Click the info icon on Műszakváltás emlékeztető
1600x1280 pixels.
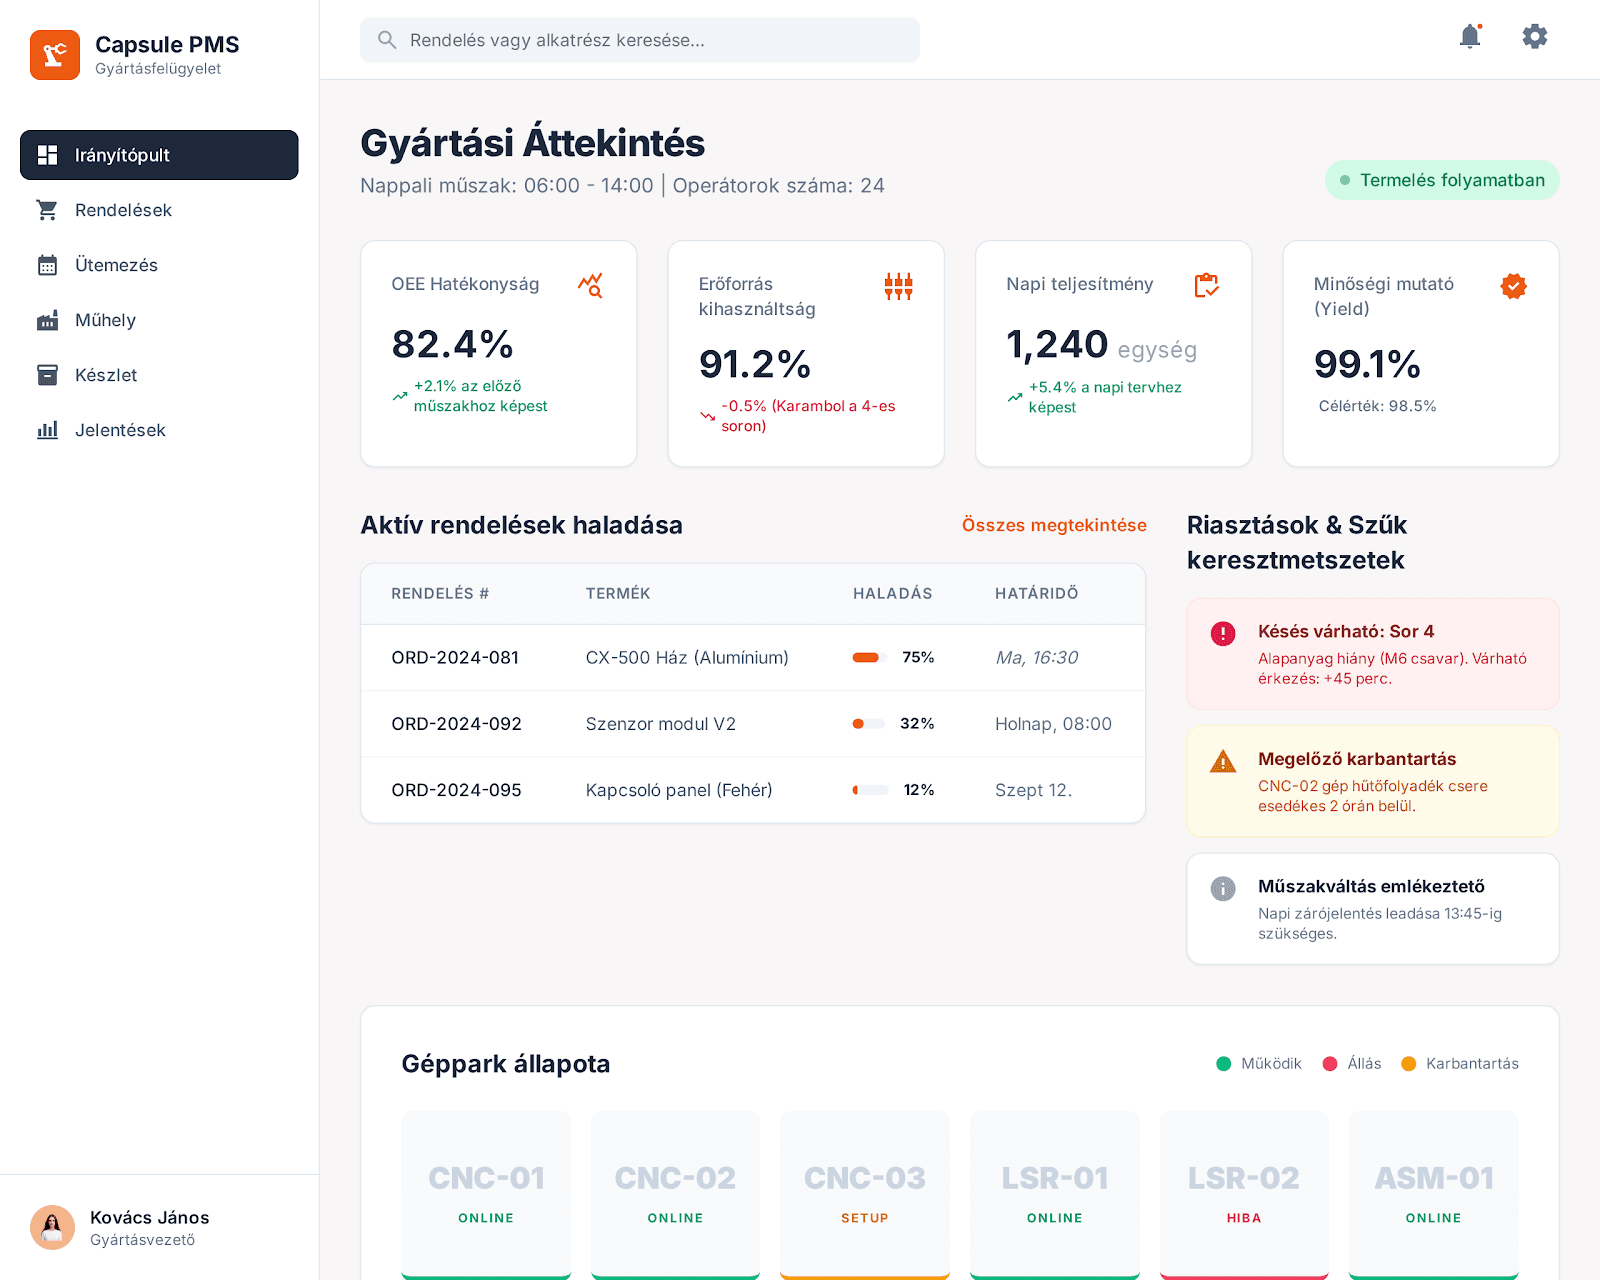(1222, 889)
